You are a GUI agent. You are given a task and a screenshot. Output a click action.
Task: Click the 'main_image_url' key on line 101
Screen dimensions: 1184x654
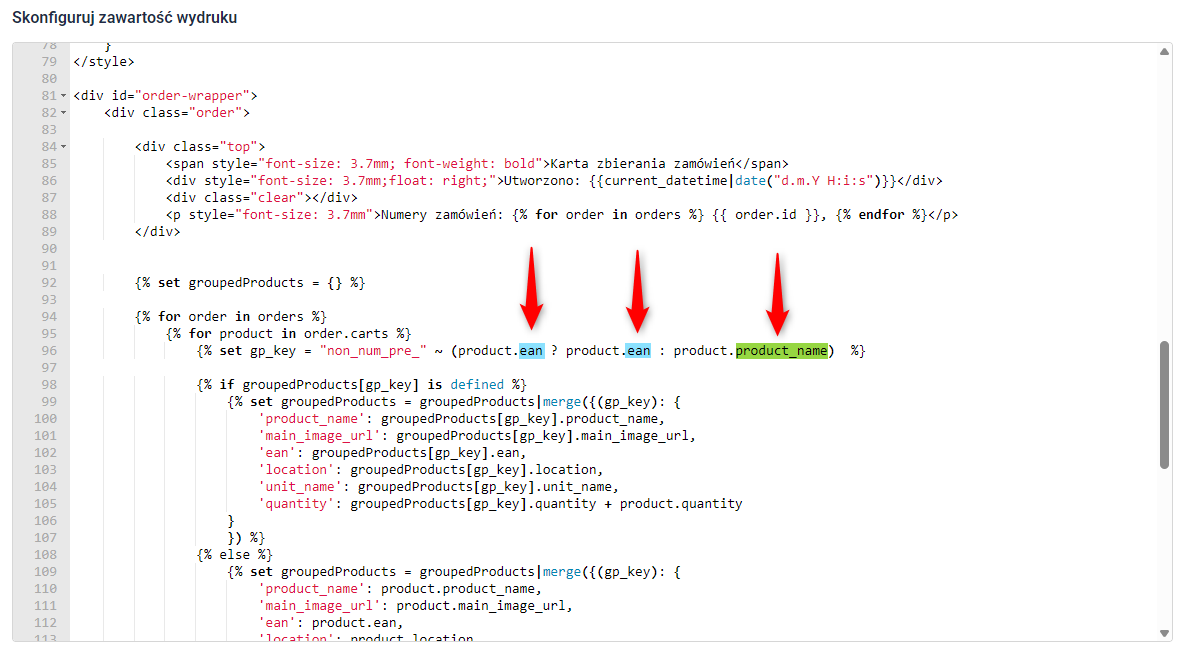pyautogui.click(x=319, y=436)
